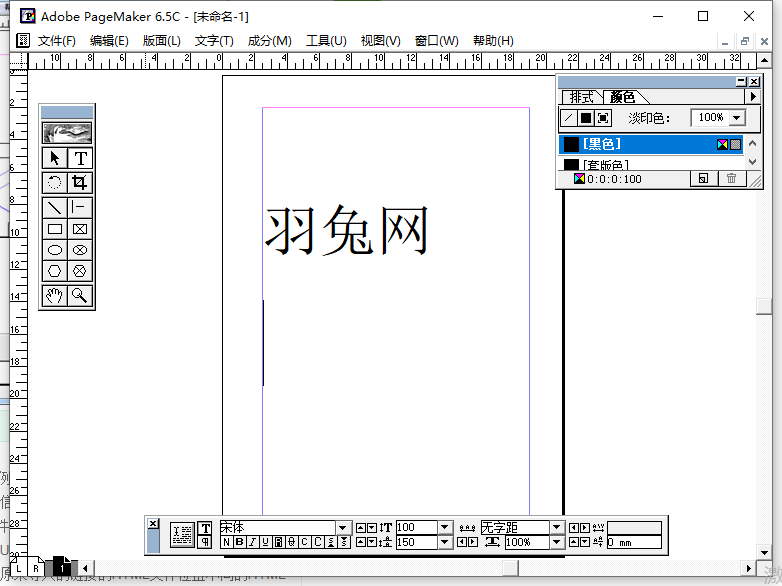Open the 文件(F) menu
The width and height of the screenshot is (782, 586).
pyautogui.click(x=57, y=41)
